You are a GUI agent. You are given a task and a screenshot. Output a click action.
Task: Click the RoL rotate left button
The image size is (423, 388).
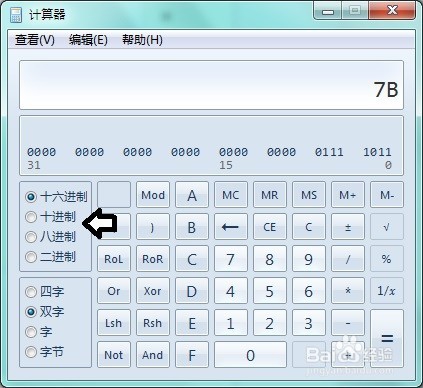pos(114,259)
